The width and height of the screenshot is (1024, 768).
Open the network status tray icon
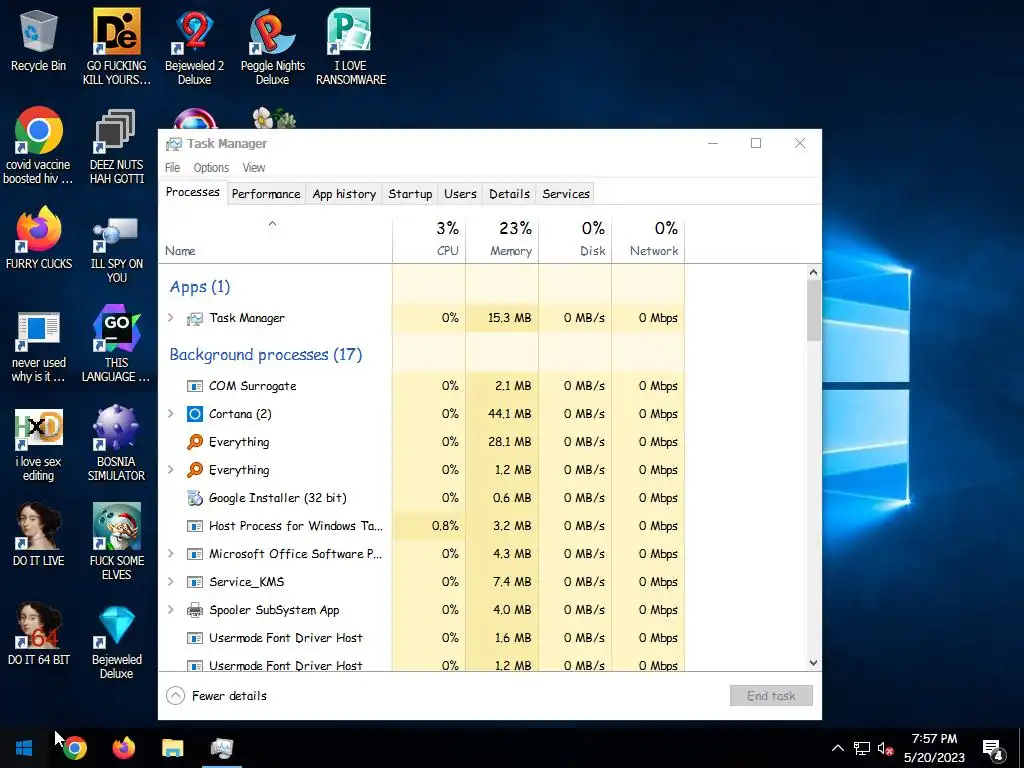862,748
